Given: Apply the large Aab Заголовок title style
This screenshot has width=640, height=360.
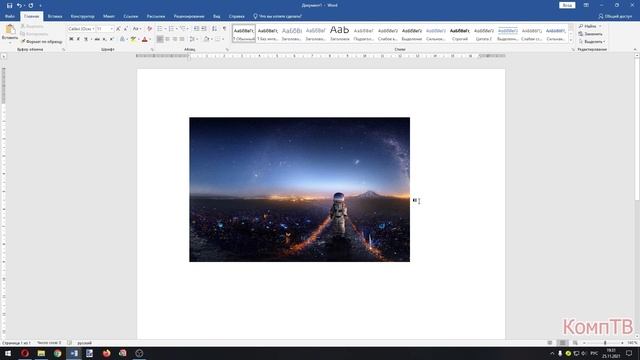Looking at the screenshot, I should [x=340, y=33].
